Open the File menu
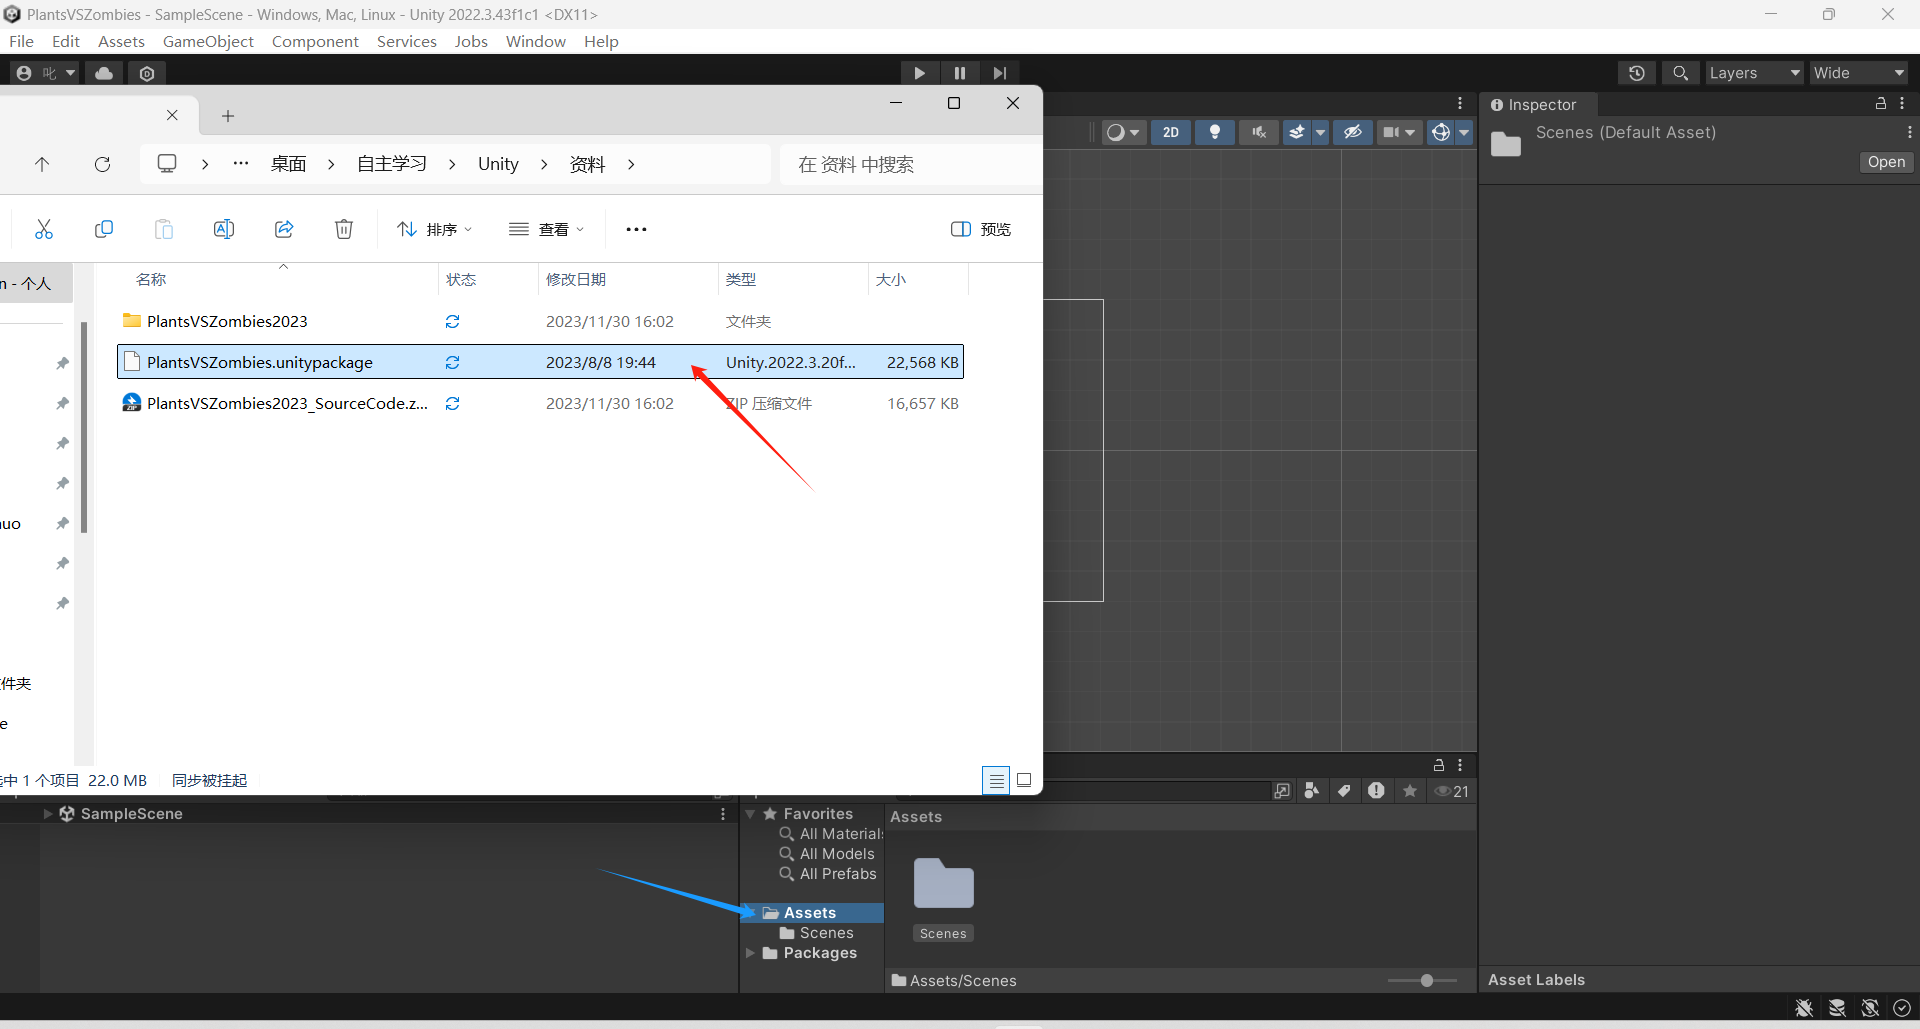The image size is (1920, 1029). coord(21,41)
